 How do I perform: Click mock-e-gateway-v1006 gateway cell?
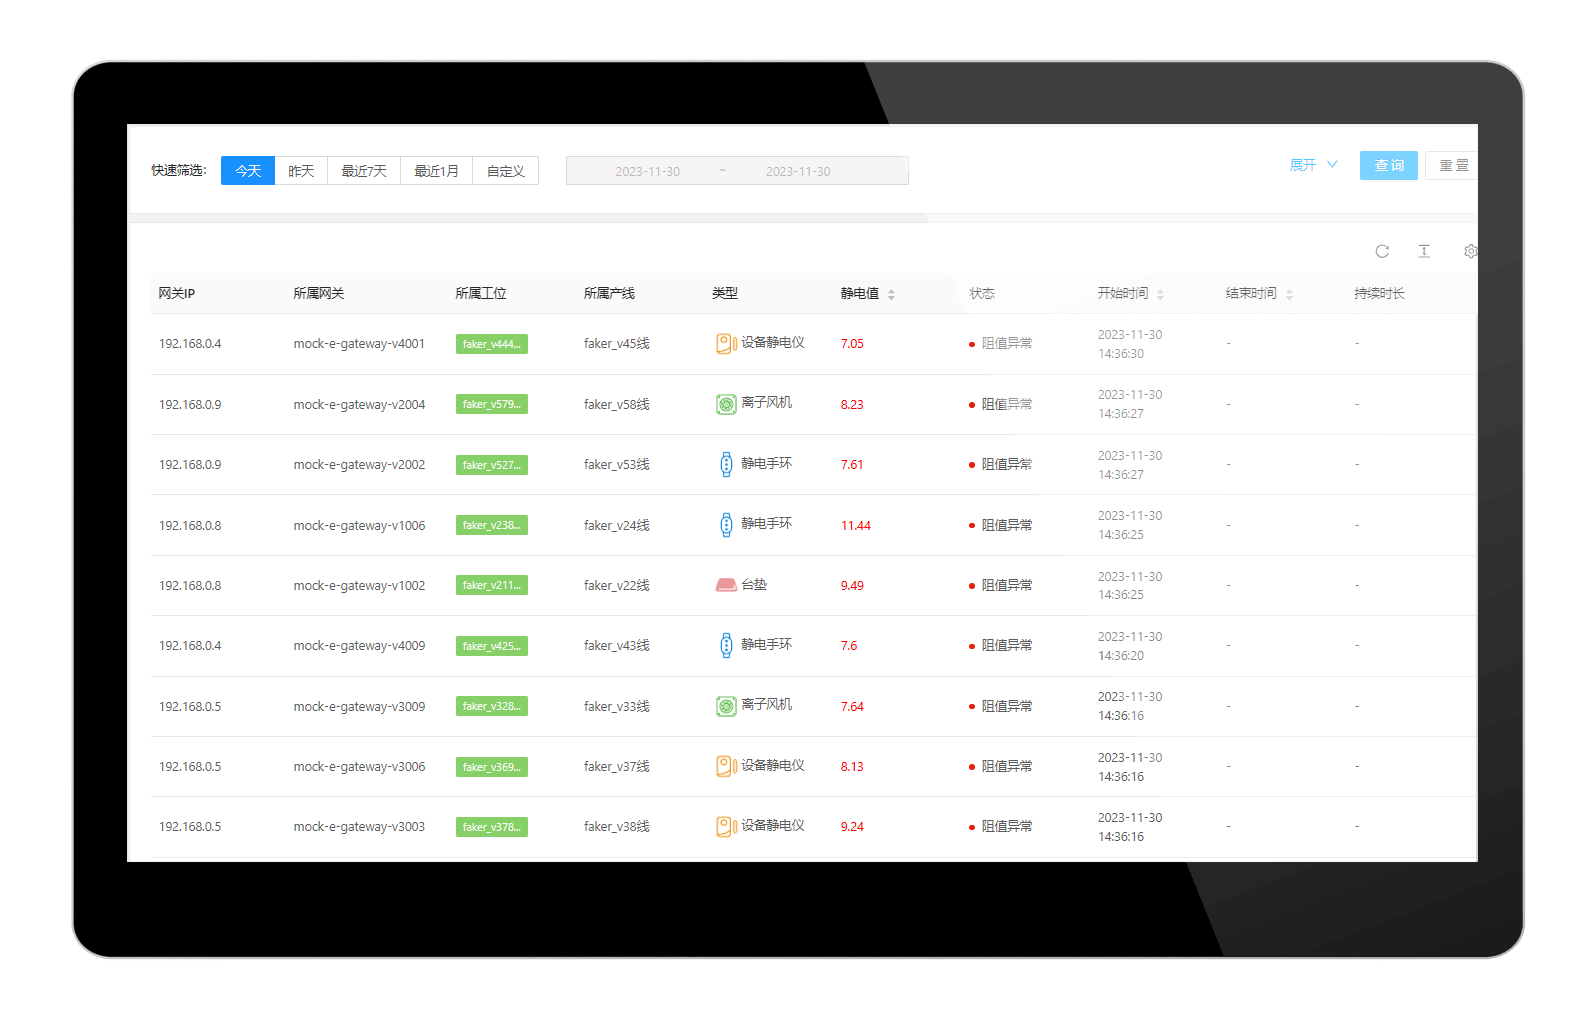click(359, 525)
